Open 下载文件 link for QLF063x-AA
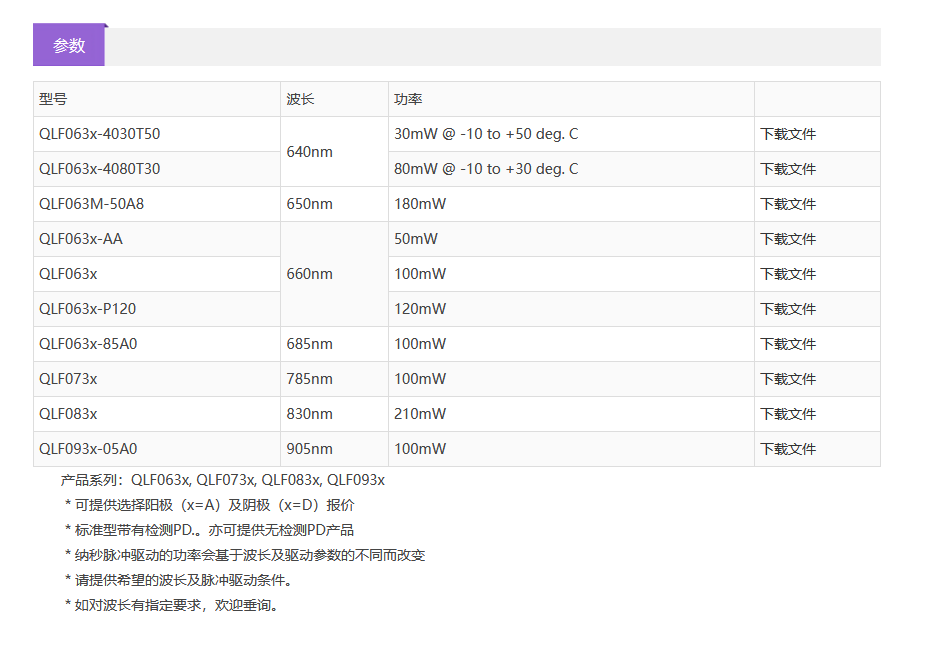Screen dimensions: 937x647 click(788, 239)
